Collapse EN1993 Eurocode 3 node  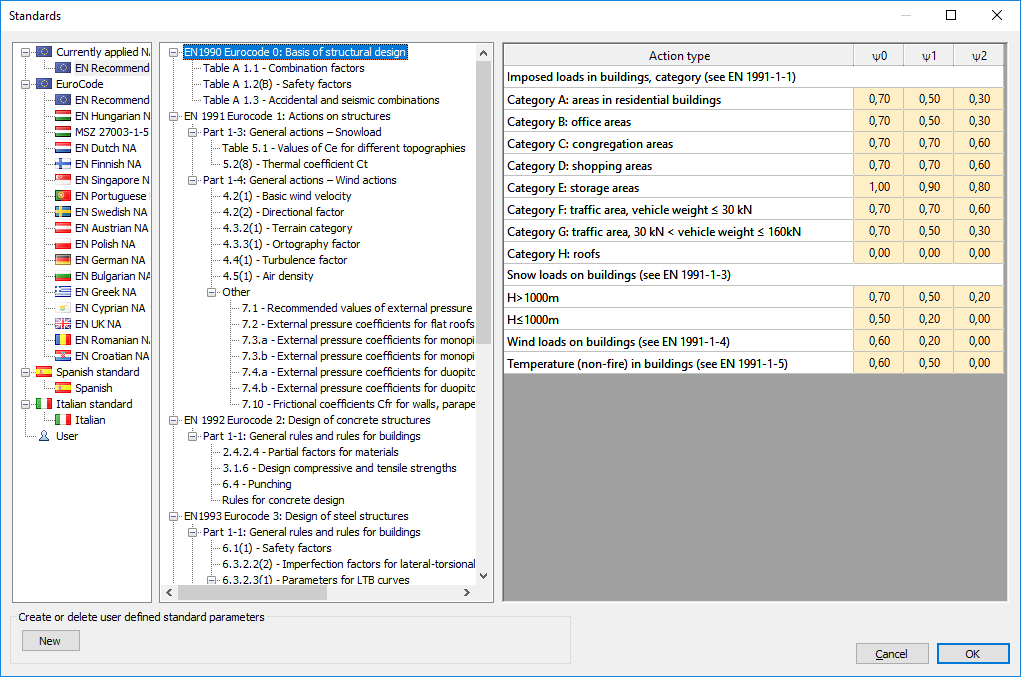(173, 516)
